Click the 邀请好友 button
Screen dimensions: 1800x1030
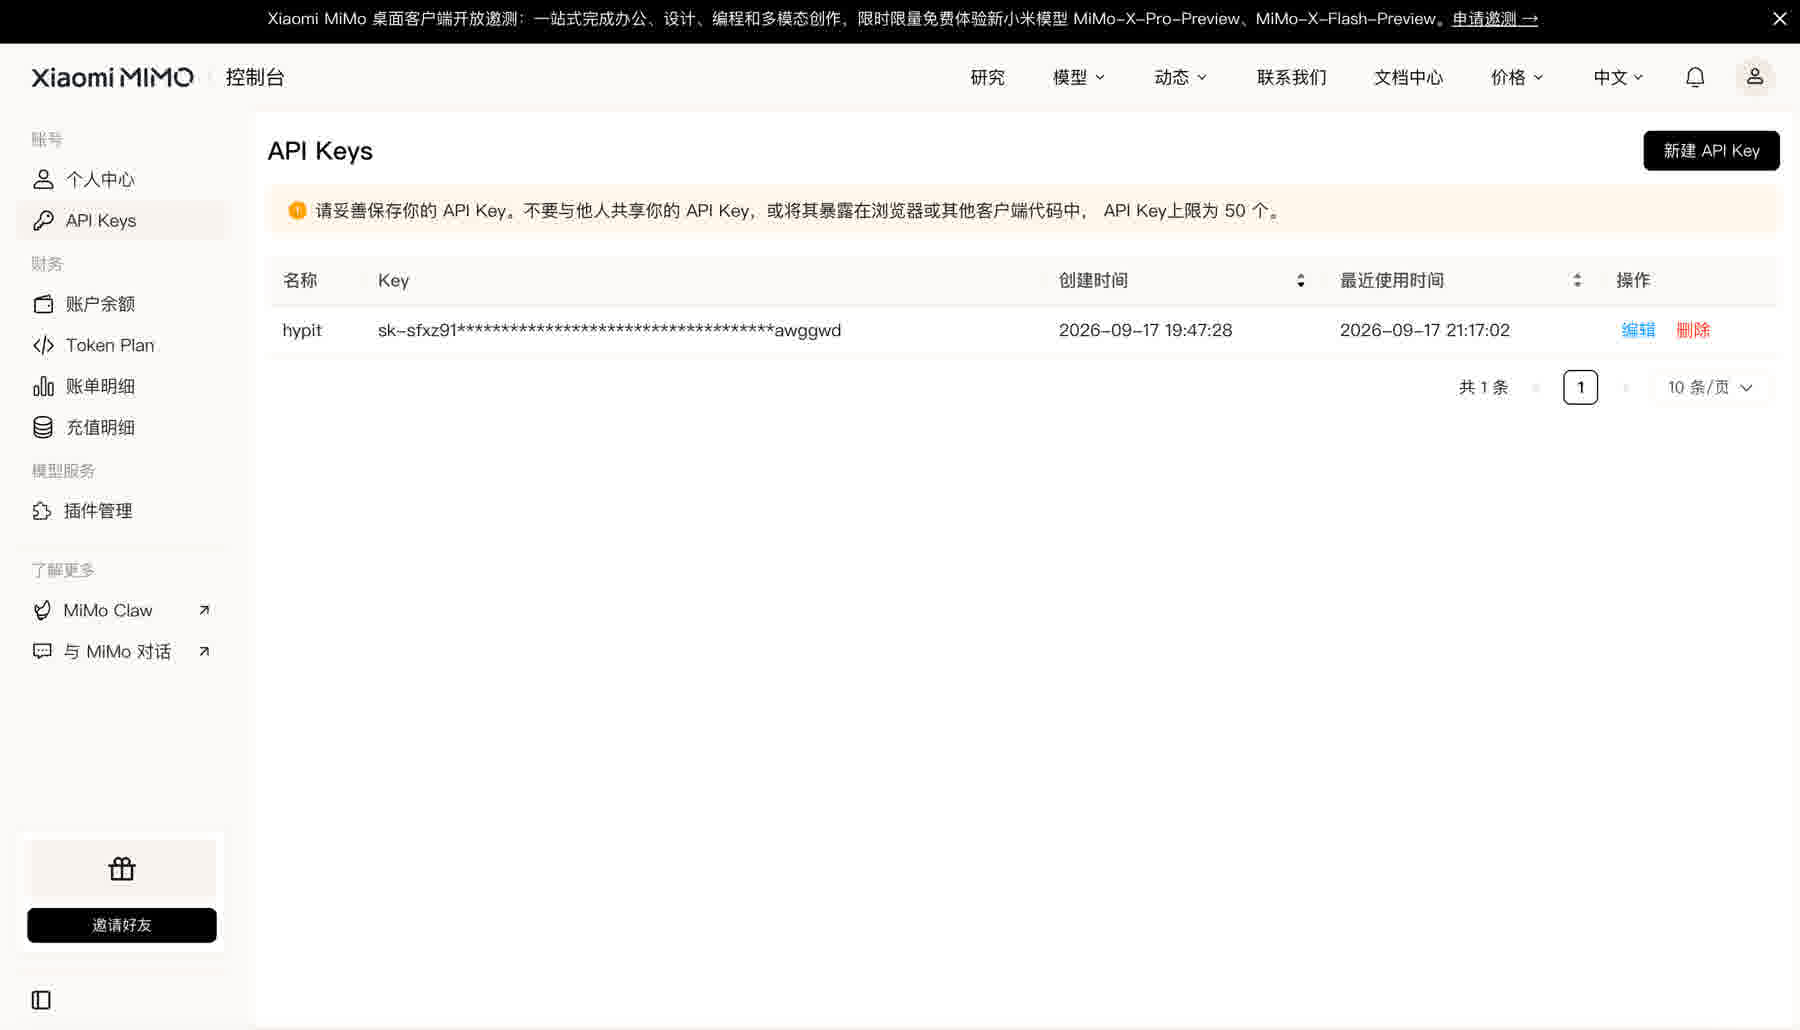click(122, 925)
